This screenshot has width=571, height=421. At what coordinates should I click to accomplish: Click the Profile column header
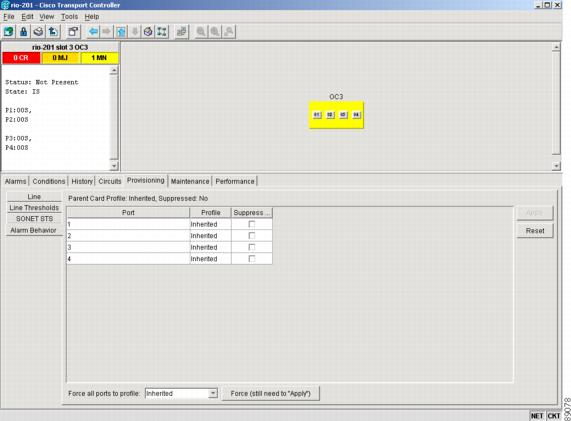[x=210, y=213]
